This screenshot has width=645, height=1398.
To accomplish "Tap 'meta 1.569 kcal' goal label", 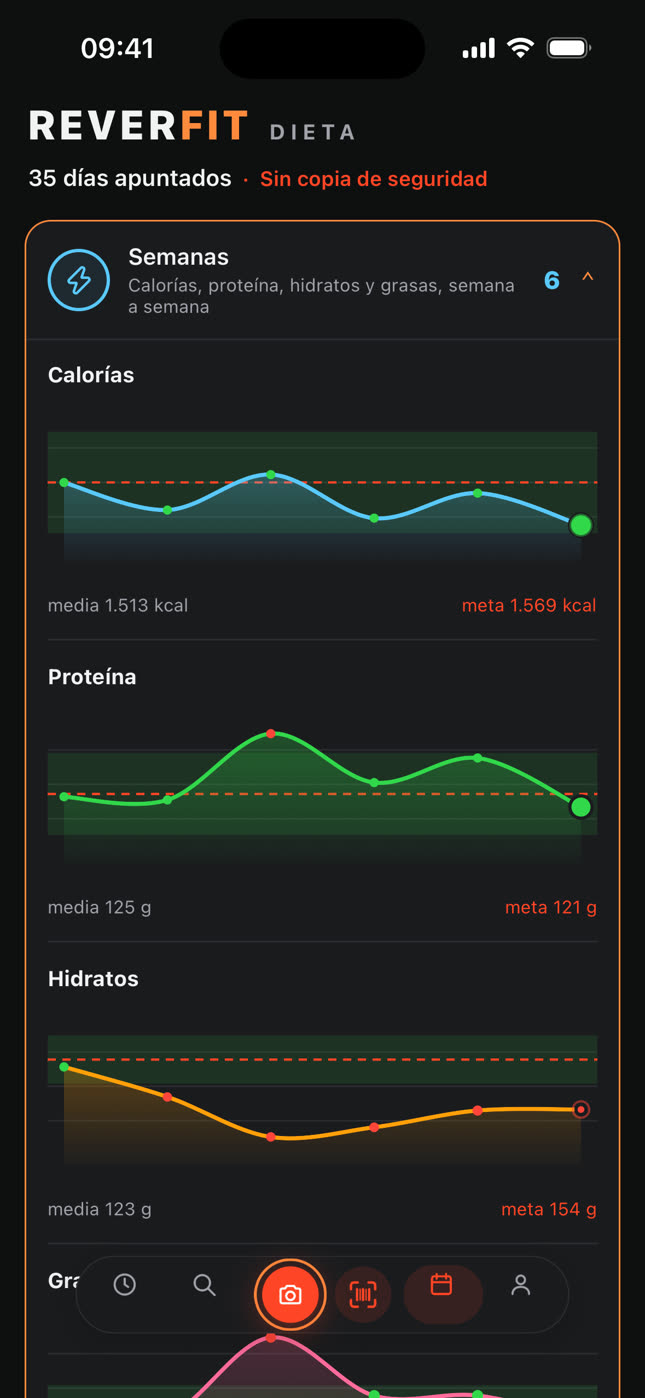I will 529,605.
